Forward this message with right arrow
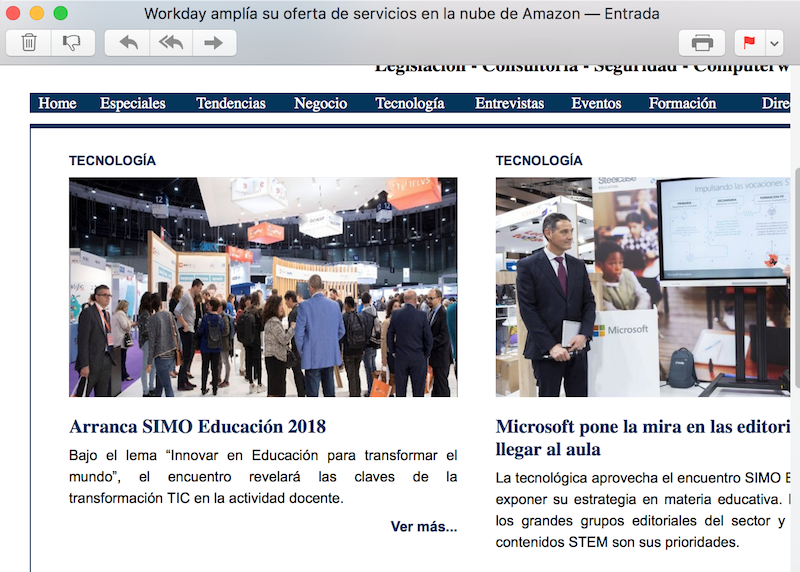The width and height of the screenshot is (800, 572). 214,42
